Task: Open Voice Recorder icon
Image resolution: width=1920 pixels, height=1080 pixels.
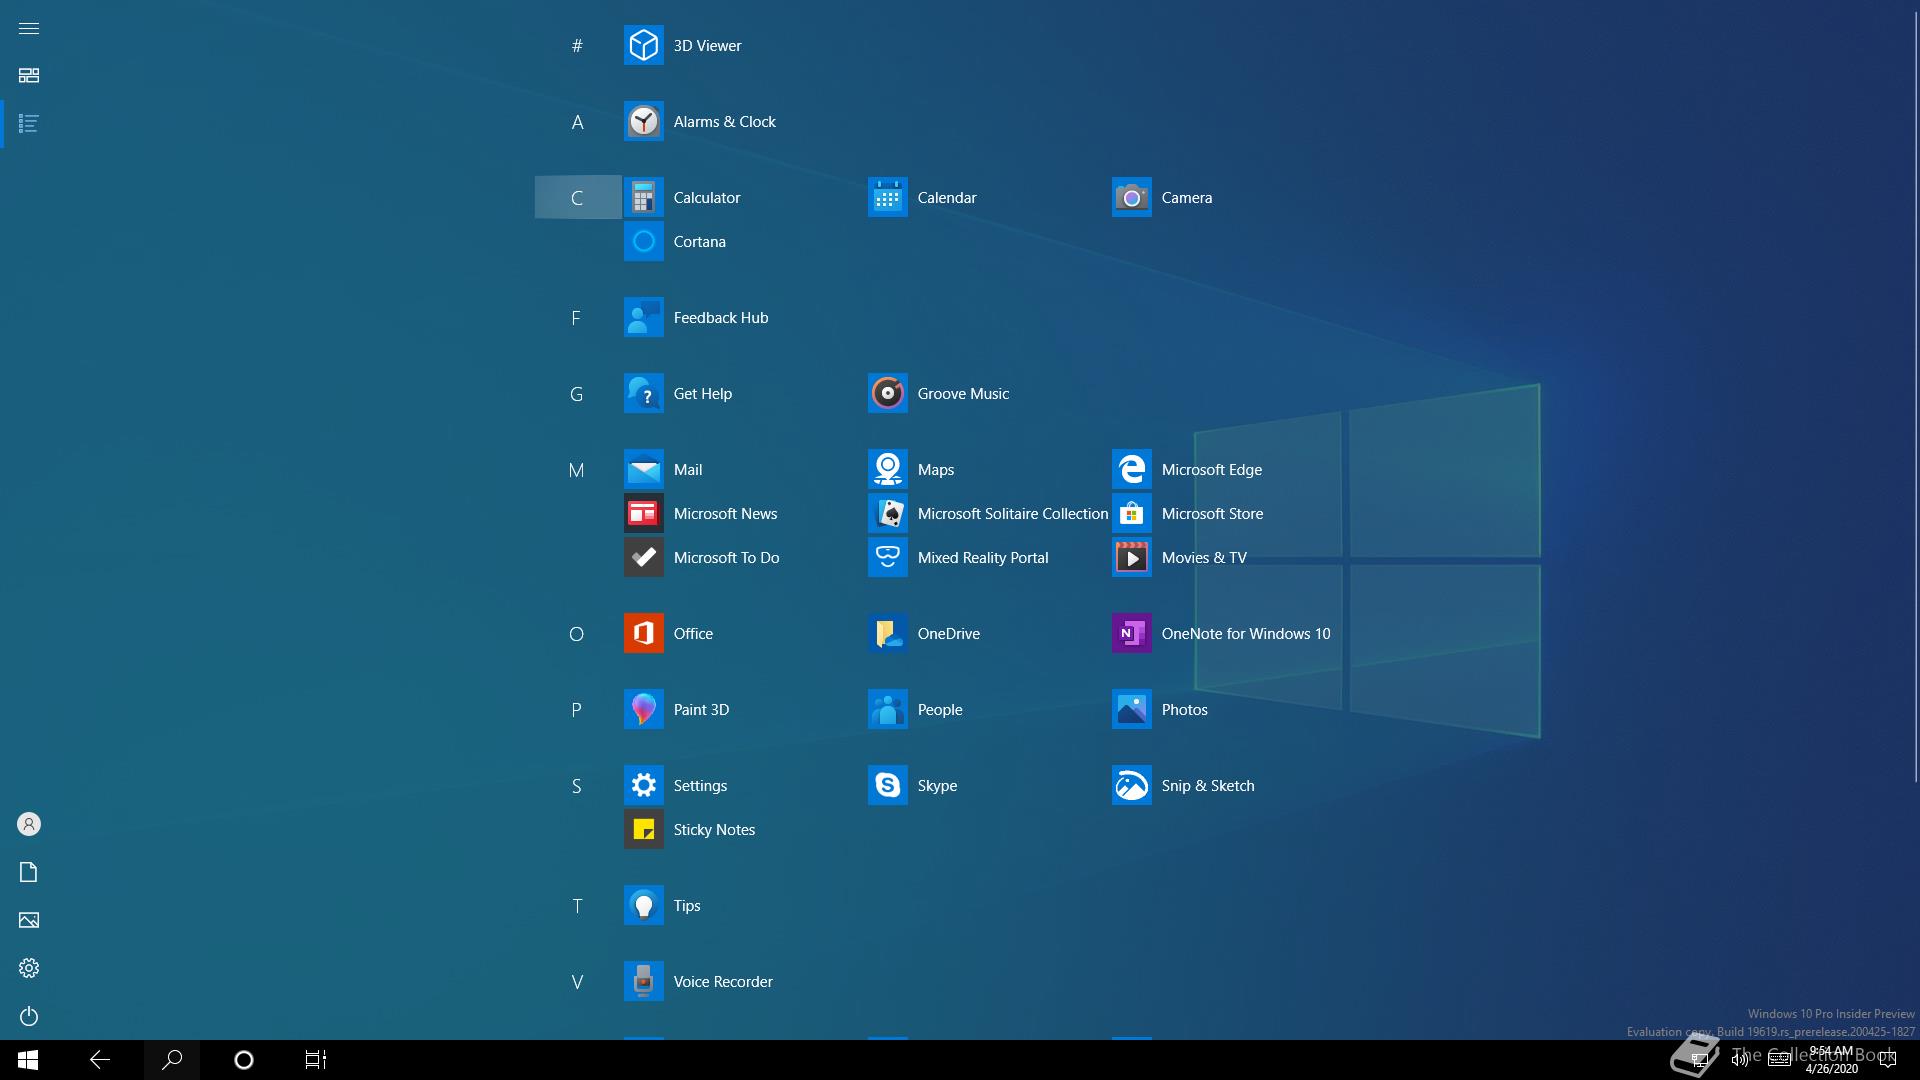Action: tap(643, 981)
